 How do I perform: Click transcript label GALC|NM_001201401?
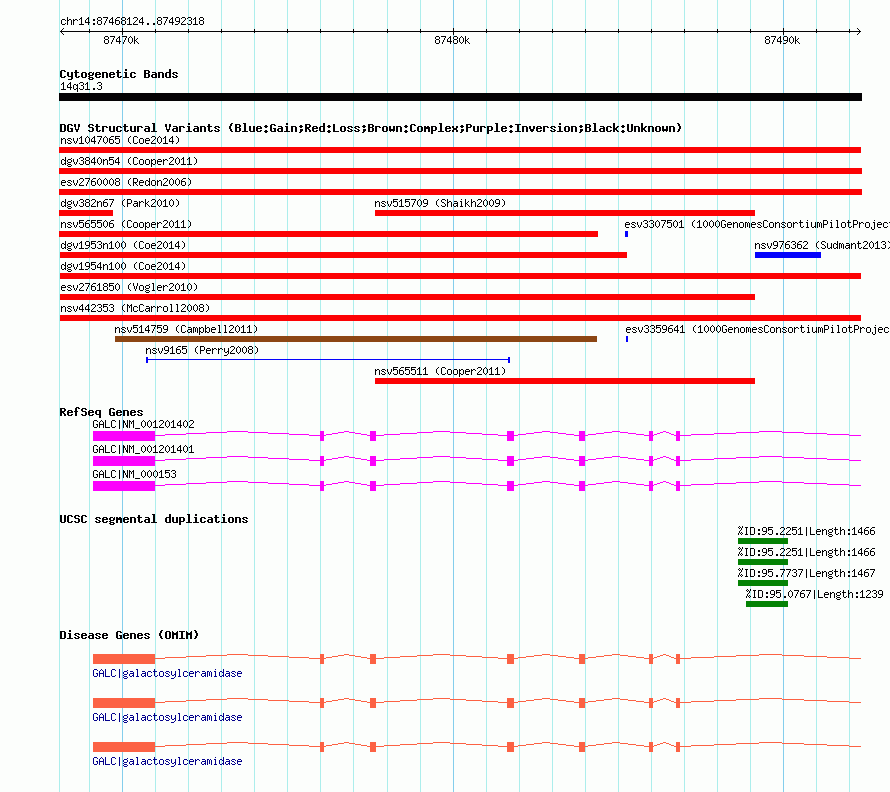143,450
